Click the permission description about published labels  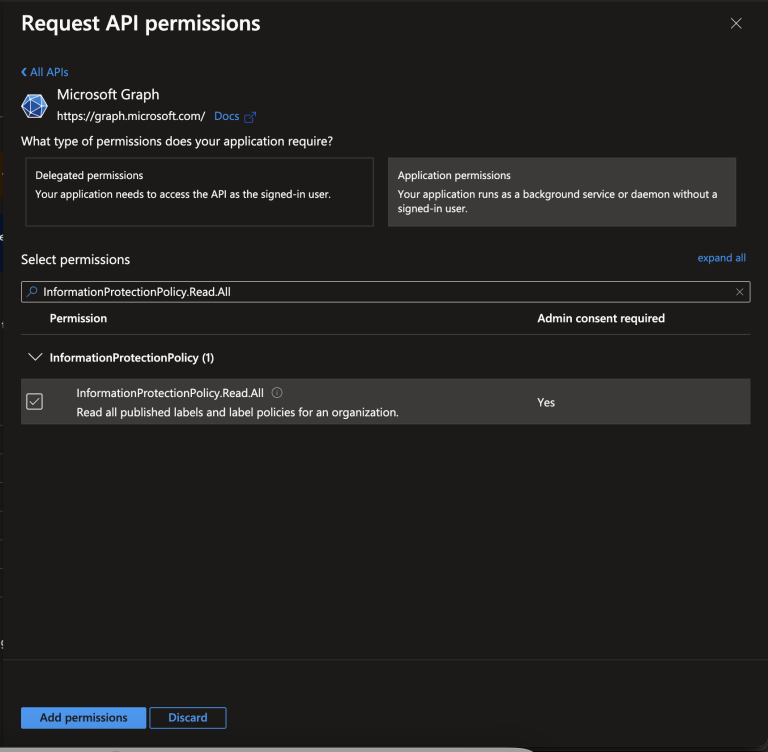click(237, 412)
